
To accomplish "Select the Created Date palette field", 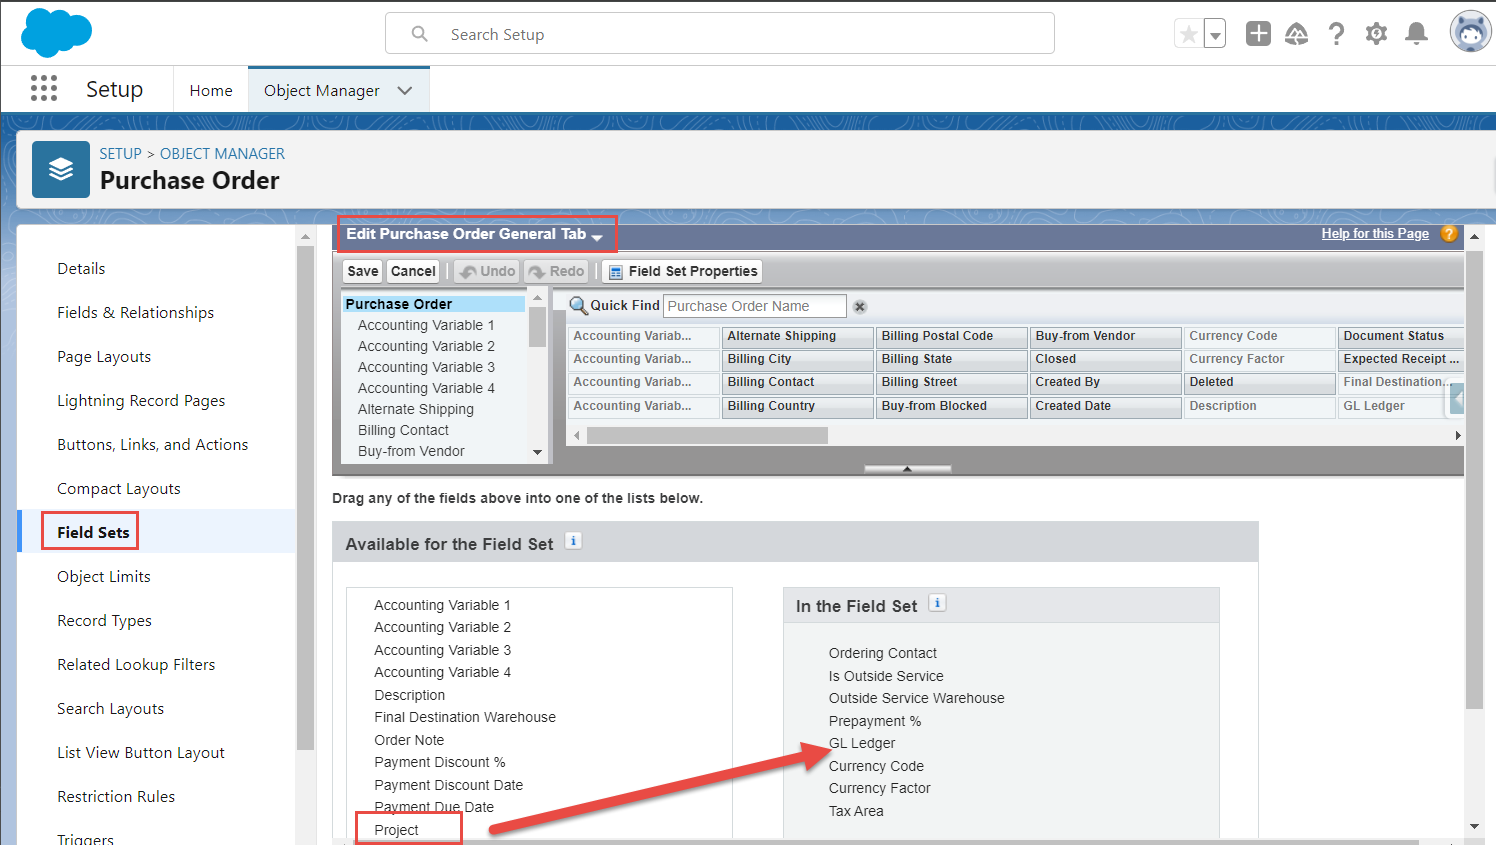I will pos(1106,406).
